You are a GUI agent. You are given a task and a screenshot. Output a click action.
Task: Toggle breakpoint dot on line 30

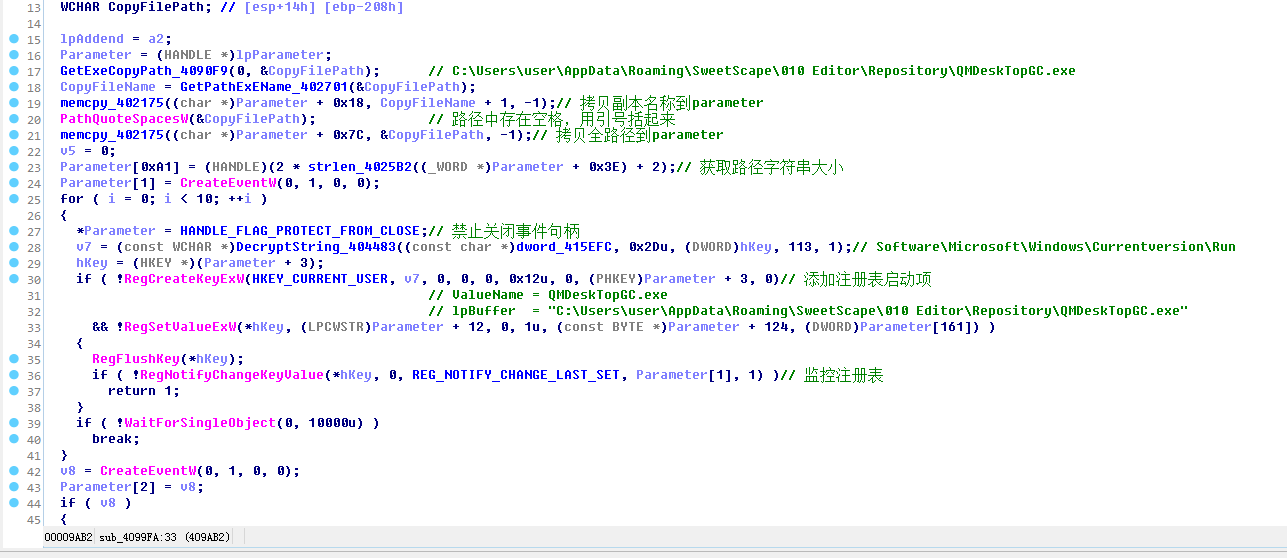click(x=14, y=279)
